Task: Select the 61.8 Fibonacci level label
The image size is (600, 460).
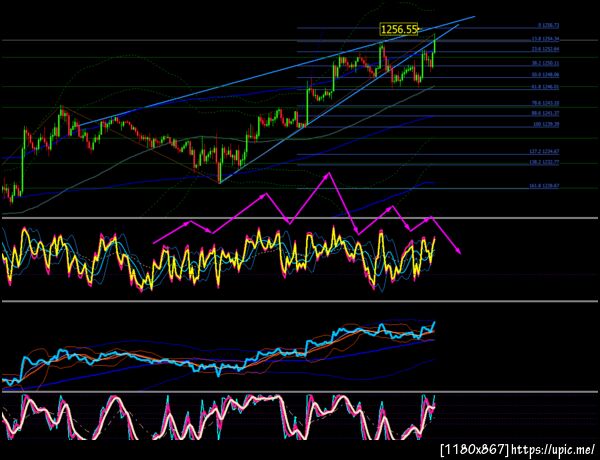Action: click(x=546, y=87)
